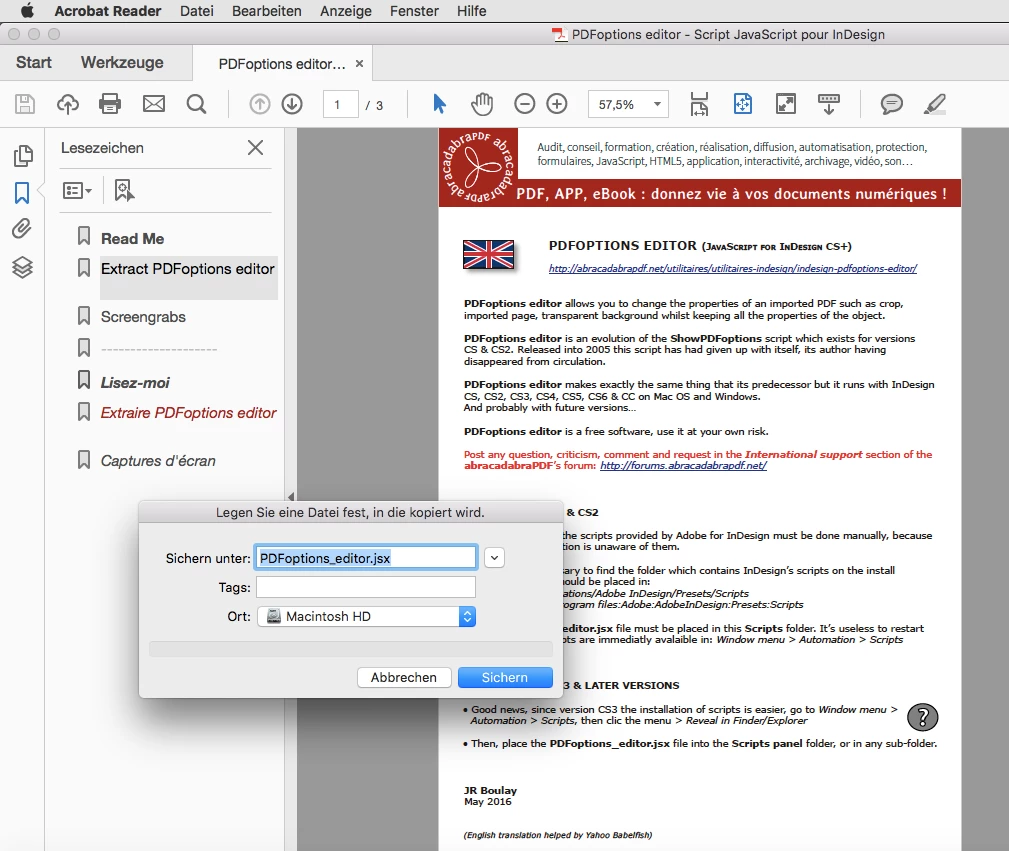Add new bookmark icon
This screenshot has width=1009, height=851.
pos(124,191)
